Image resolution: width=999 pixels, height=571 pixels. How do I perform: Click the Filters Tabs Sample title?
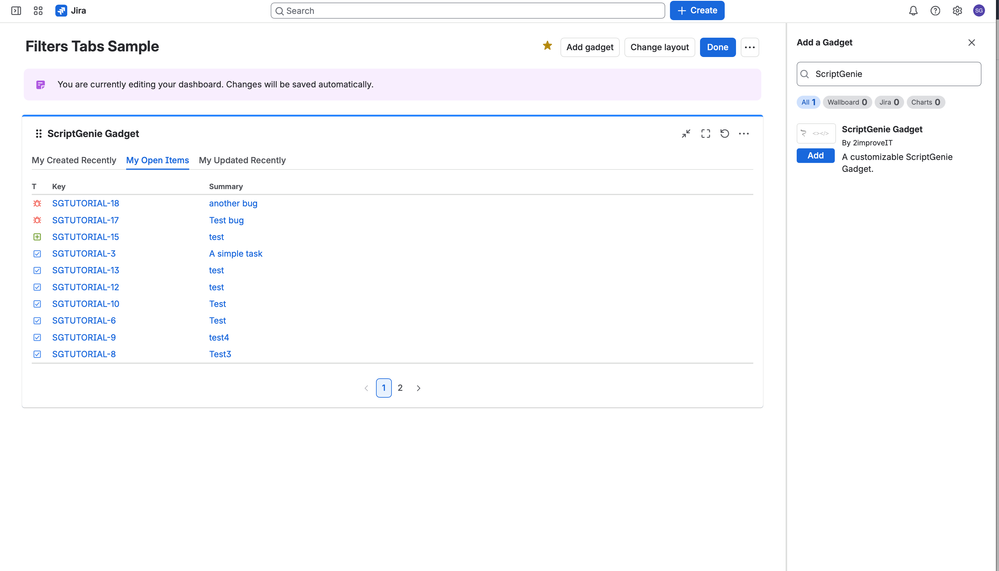pyautogui.click(x=92, y=47)
